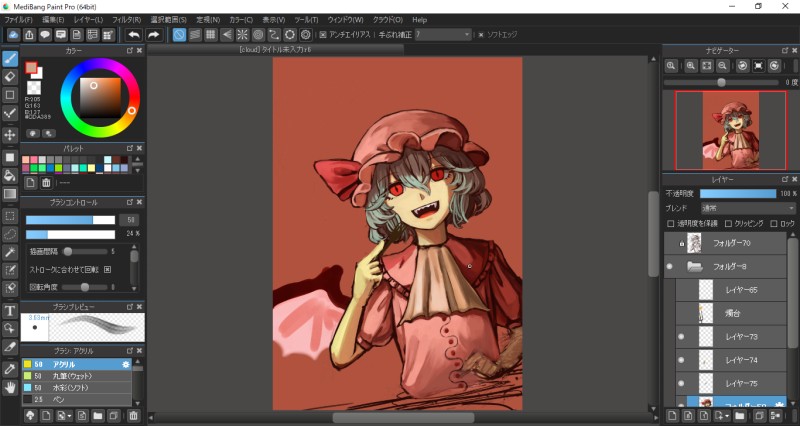The image size is (800, 426).
Task: Open the 選択範囲(S) menu
Action: tap(168, 20)
